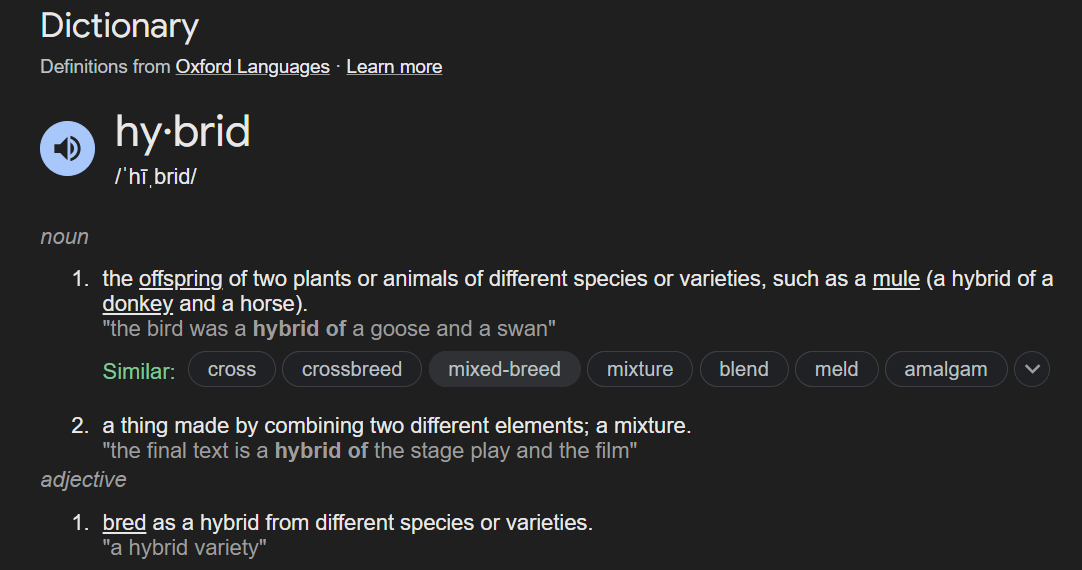
Task: Click the Learn more link
Action: pyautogui.click(x=394, y=67)
